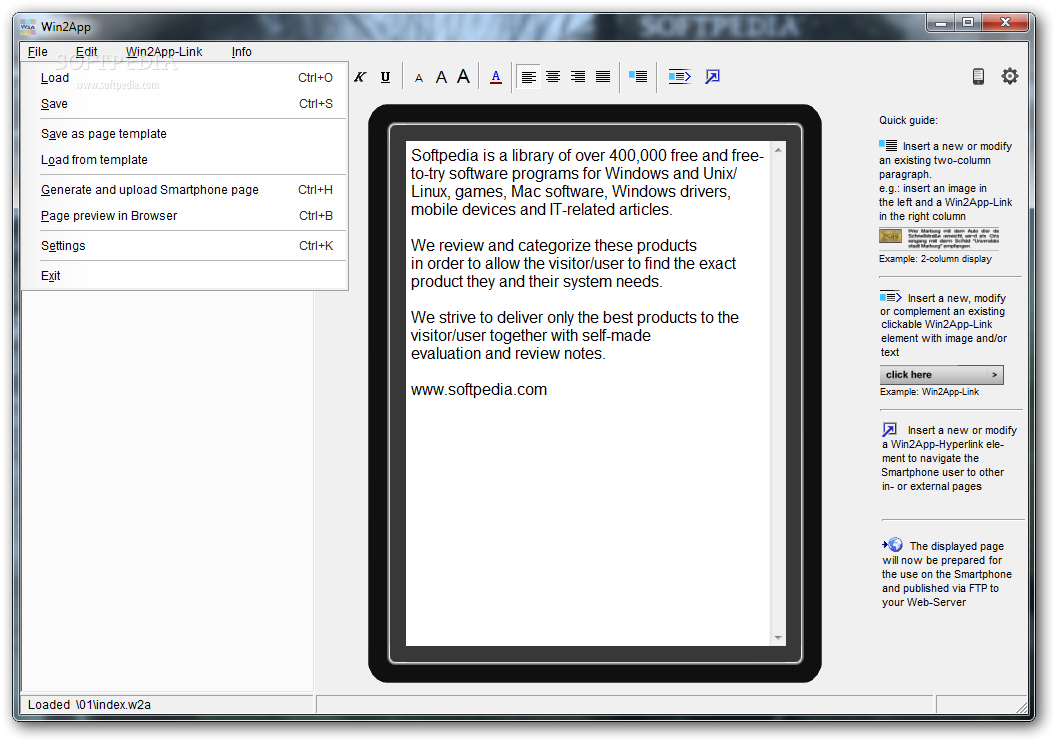1056x742 pixels.
Task: Click scrollbar down arrow in page editor
Action: (778, 637)
